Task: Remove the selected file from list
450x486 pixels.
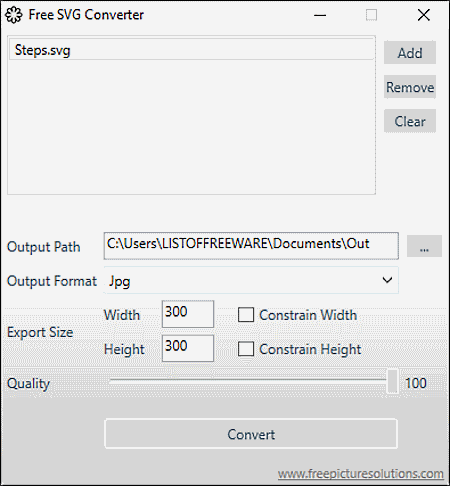Action: [410, 87]
